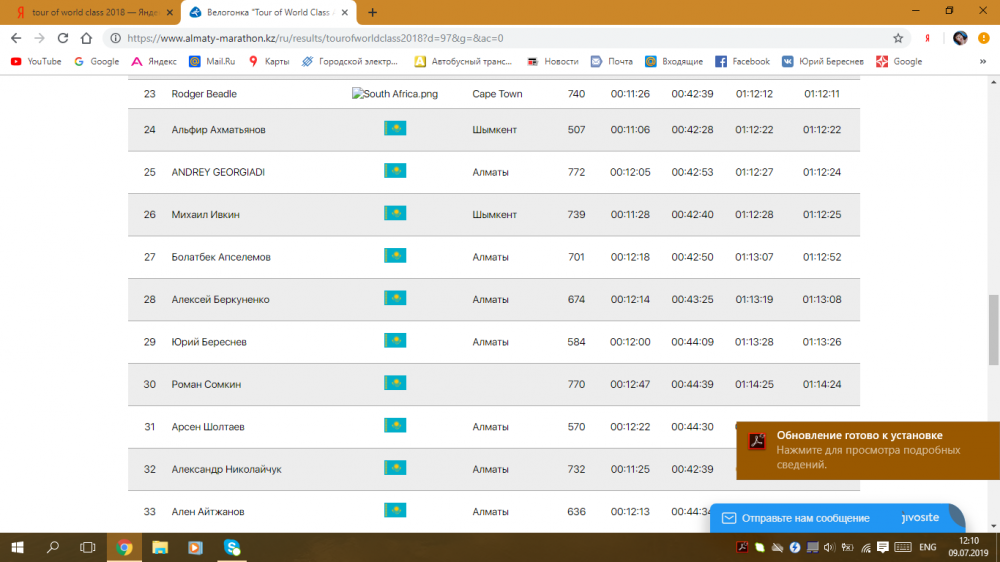Click the "Обновление готово к установке" notification

pos(866,450)
